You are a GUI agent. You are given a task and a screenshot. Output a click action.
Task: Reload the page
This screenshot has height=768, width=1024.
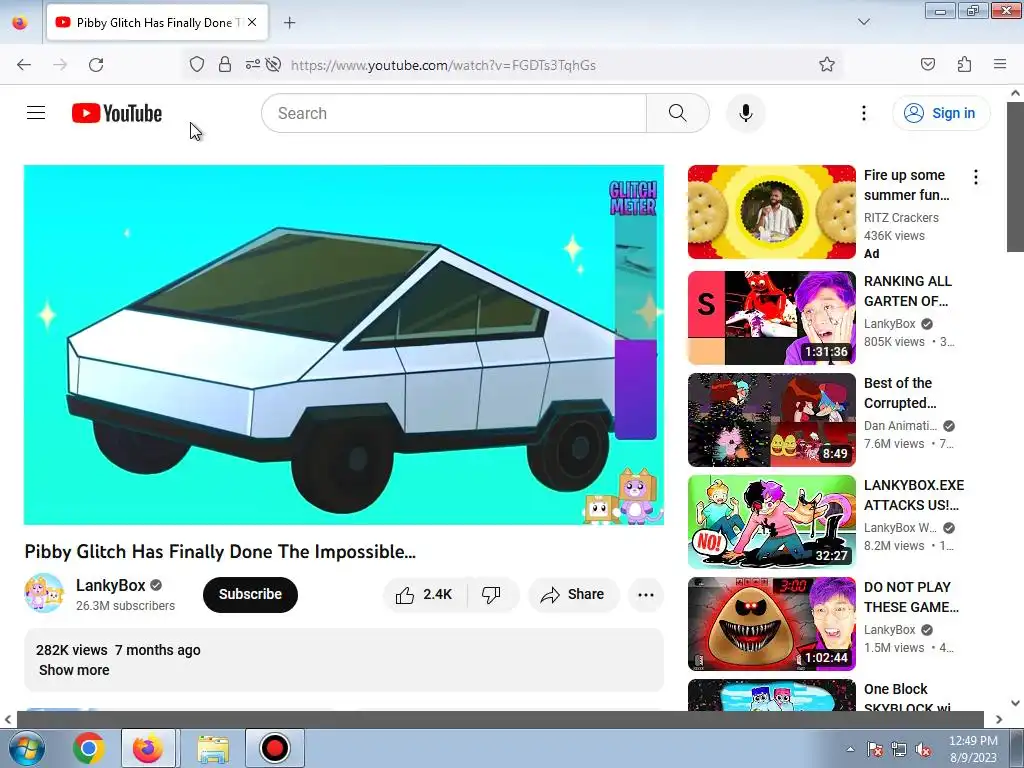96,65
